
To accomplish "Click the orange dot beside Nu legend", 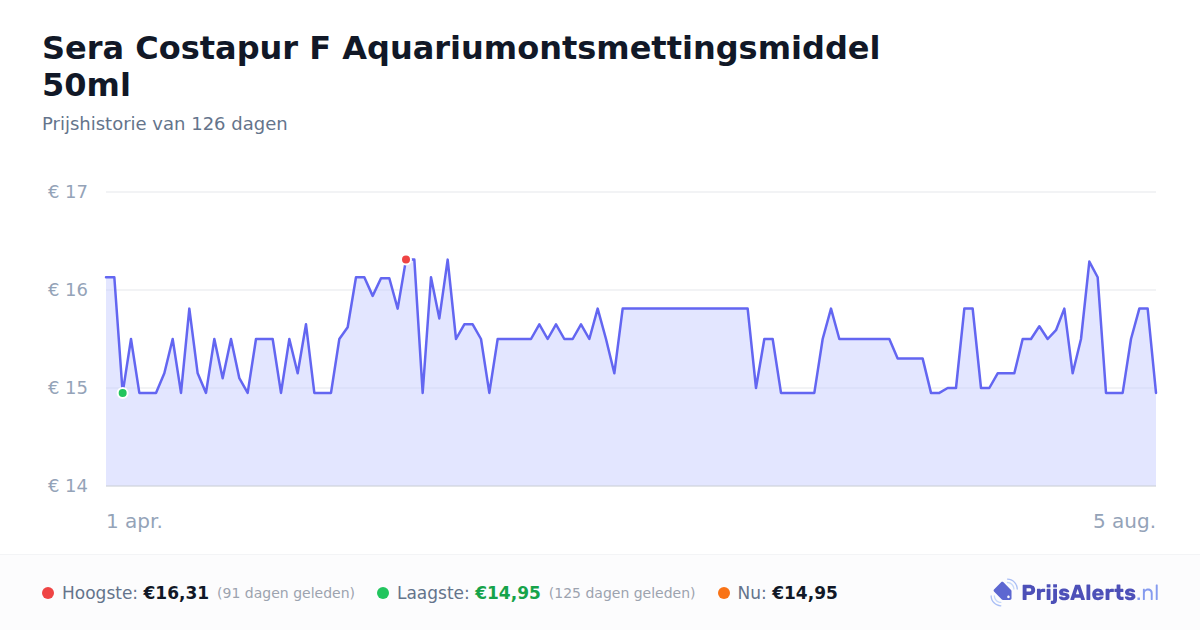I will point(724,593).
